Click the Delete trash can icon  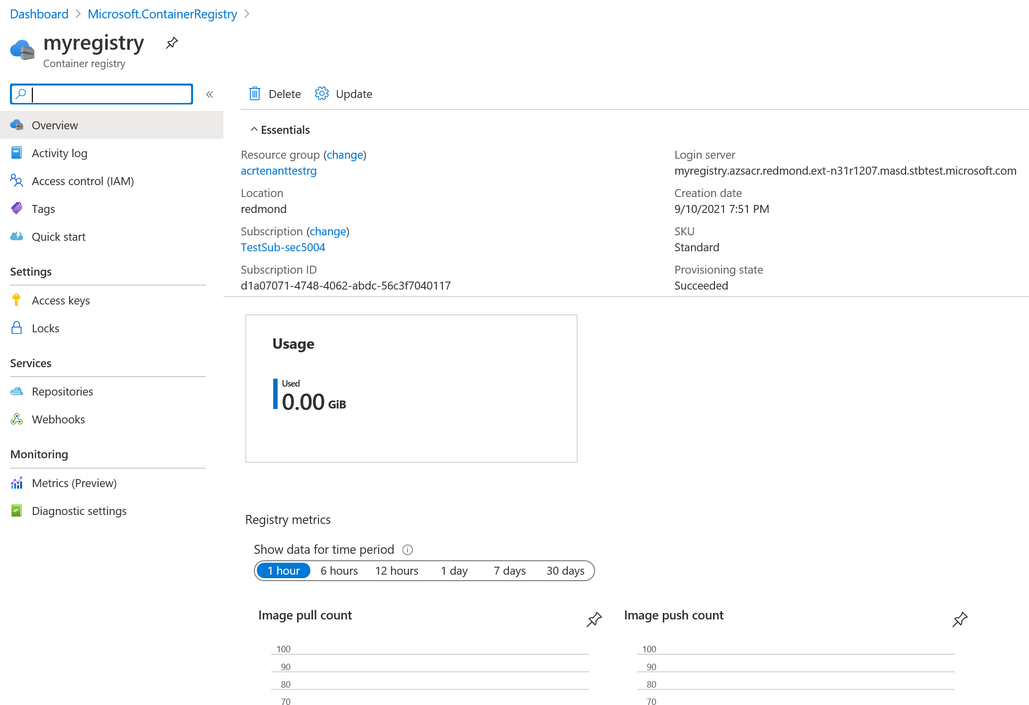tap(255, 94)
